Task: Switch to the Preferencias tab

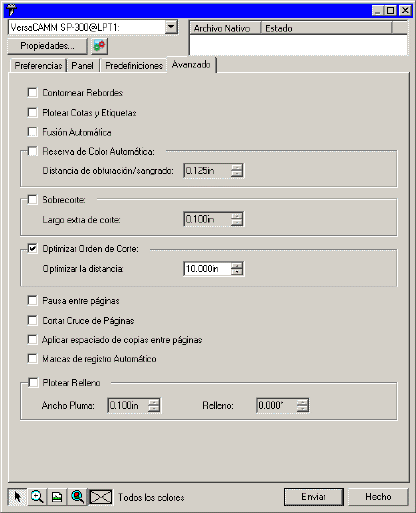Action: (38, 66)
